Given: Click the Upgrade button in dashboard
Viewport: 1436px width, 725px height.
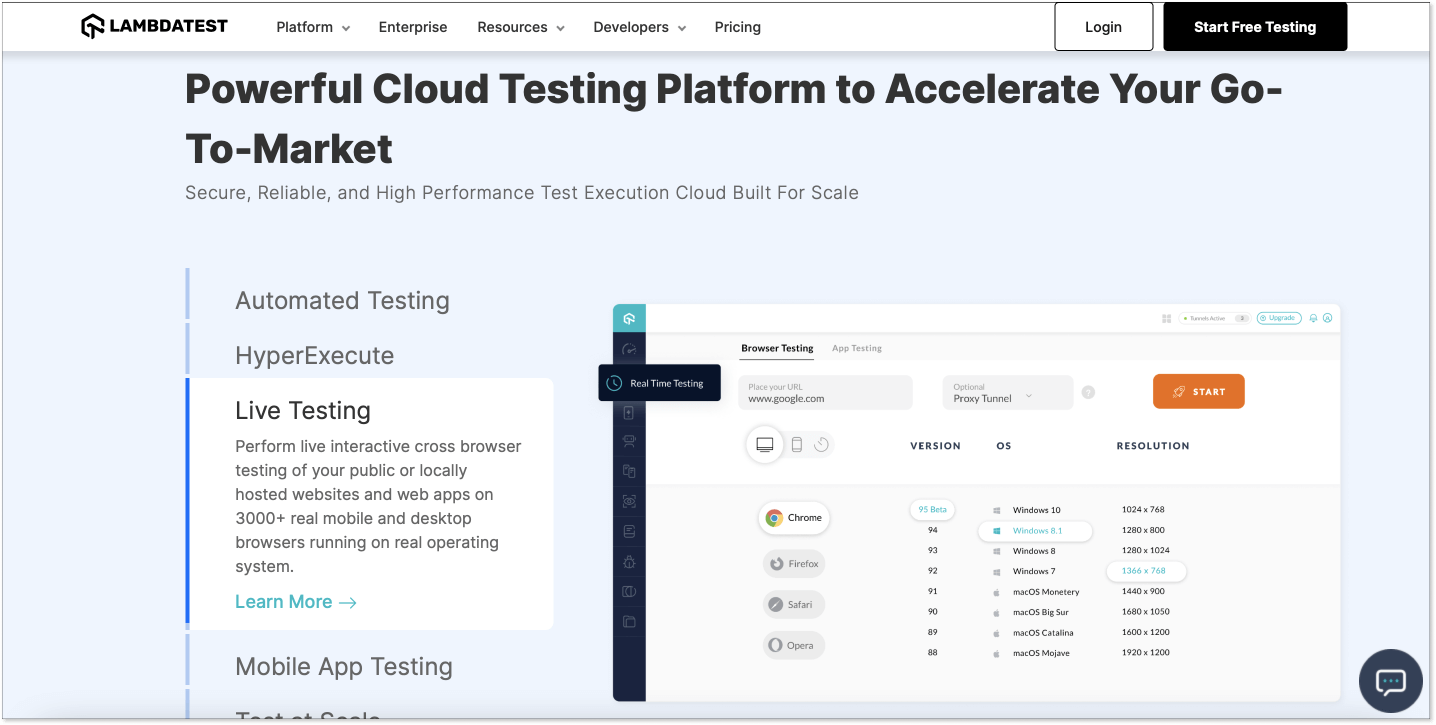Looking at the screenshot, I should 1279,318.
